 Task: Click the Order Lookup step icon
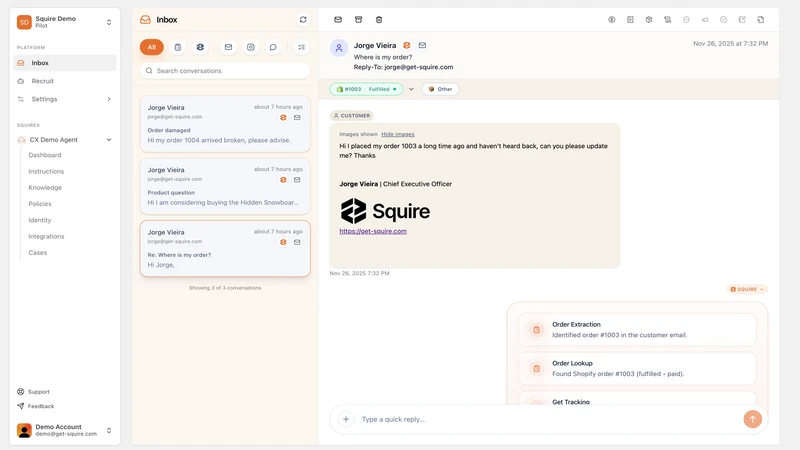click(536, 368)
